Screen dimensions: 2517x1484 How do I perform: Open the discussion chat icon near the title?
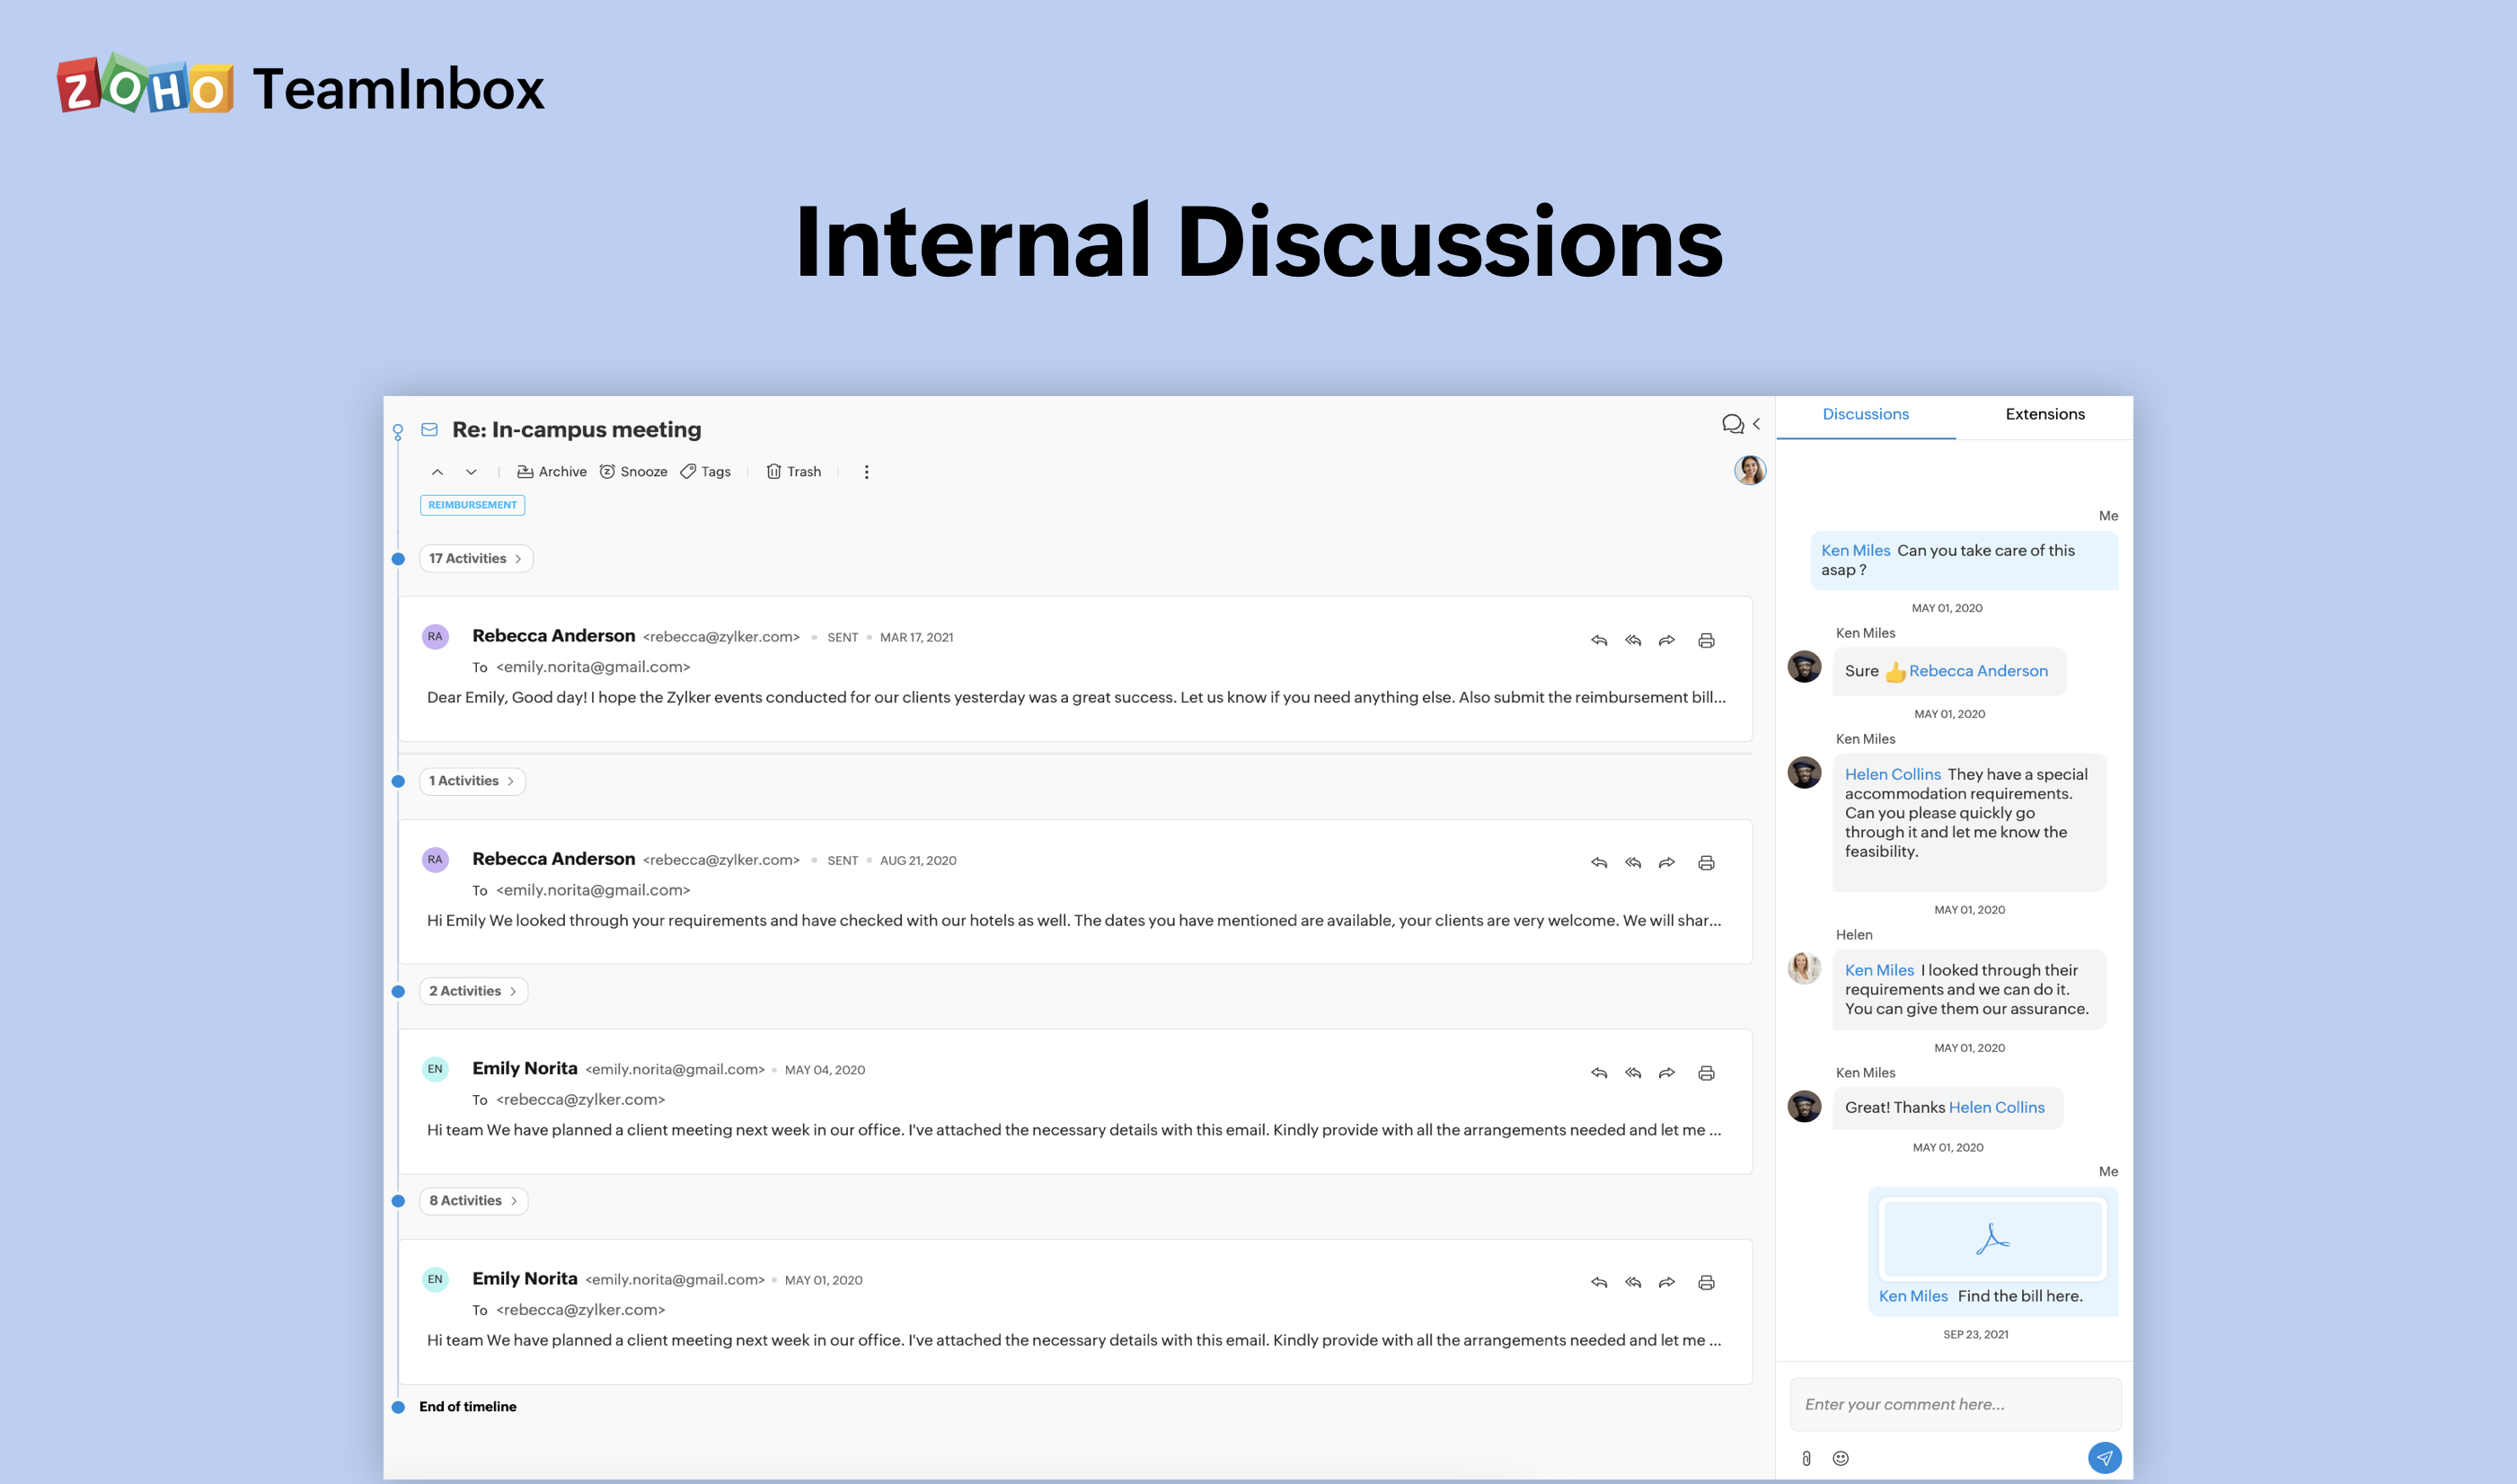(x=1733, y=424)
